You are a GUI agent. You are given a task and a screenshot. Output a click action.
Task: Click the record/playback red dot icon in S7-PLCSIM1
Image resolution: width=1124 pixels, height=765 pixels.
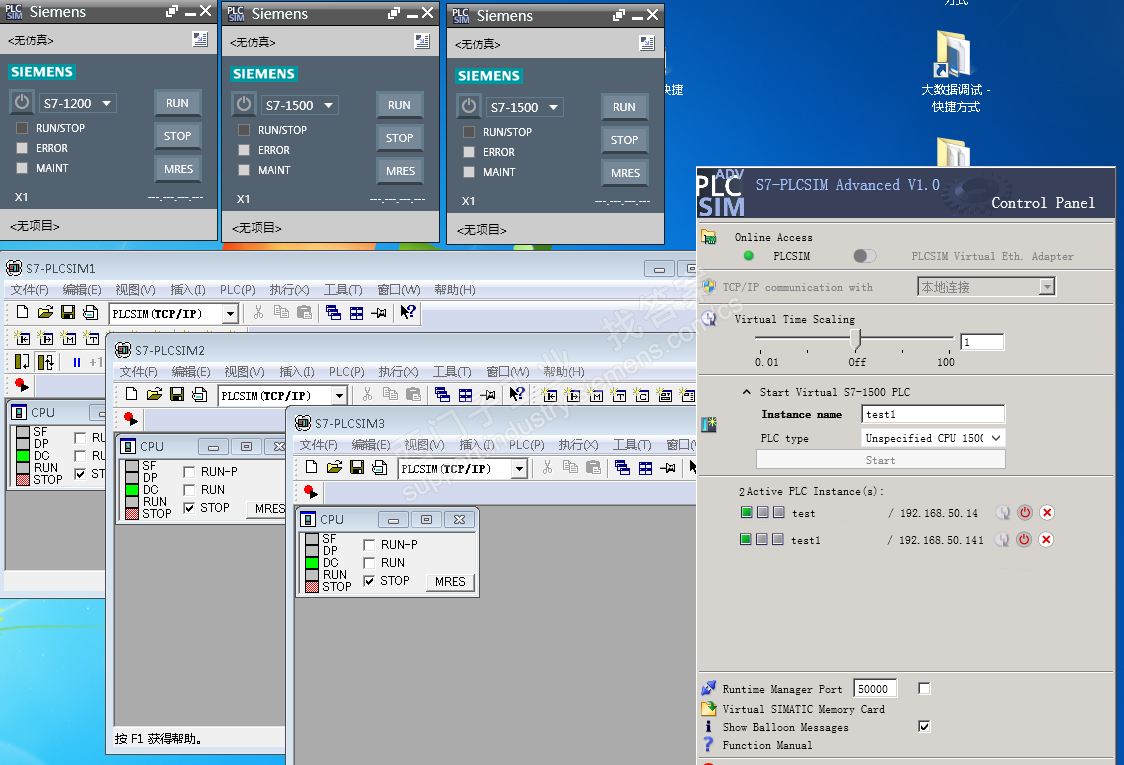pyautogui.click(x=22, y=386)
